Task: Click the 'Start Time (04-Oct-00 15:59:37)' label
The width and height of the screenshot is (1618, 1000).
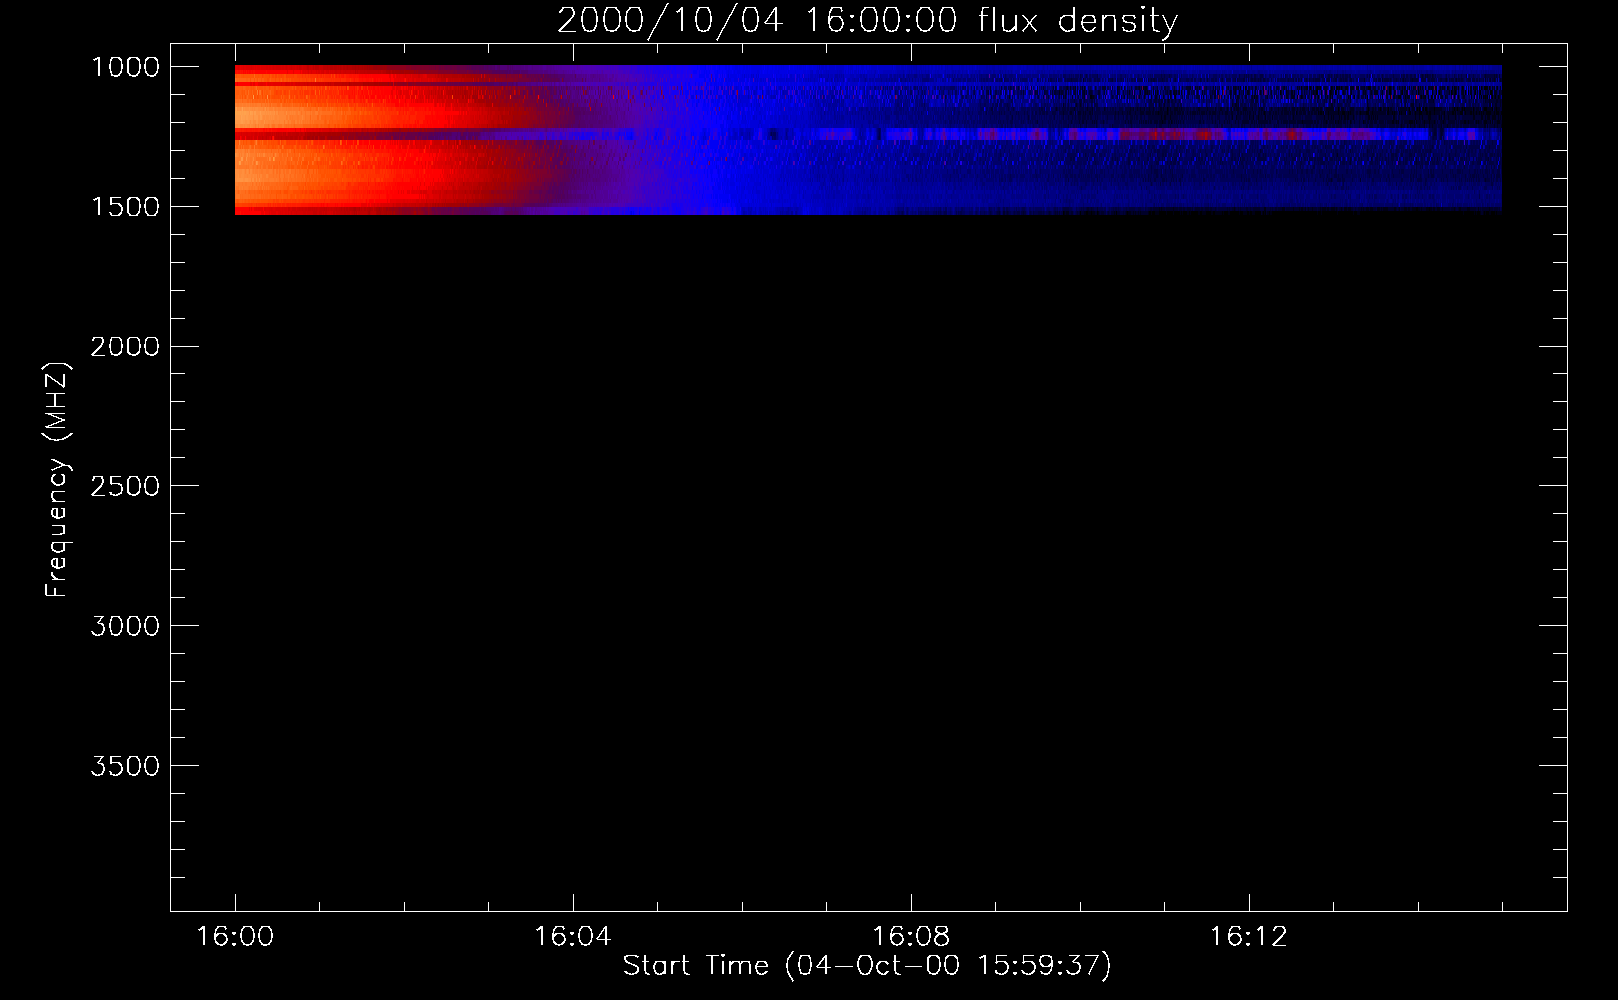Action: click(x=867, y=965)
